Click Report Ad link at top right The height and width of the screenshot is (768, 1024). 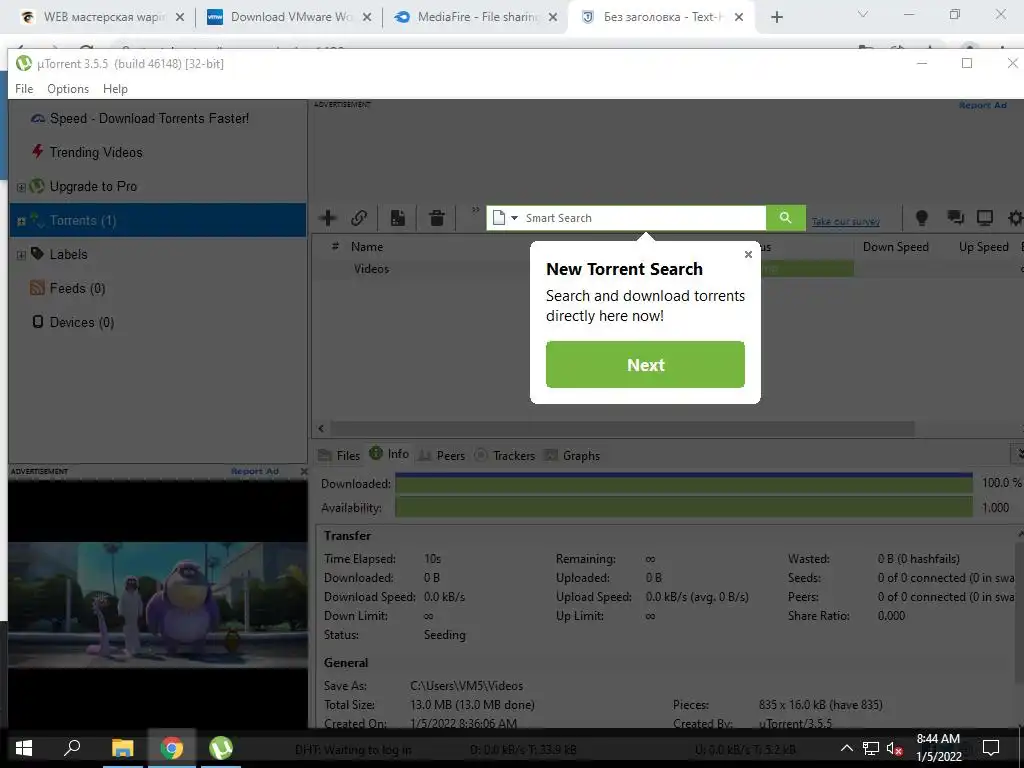(x=983, y=105)
